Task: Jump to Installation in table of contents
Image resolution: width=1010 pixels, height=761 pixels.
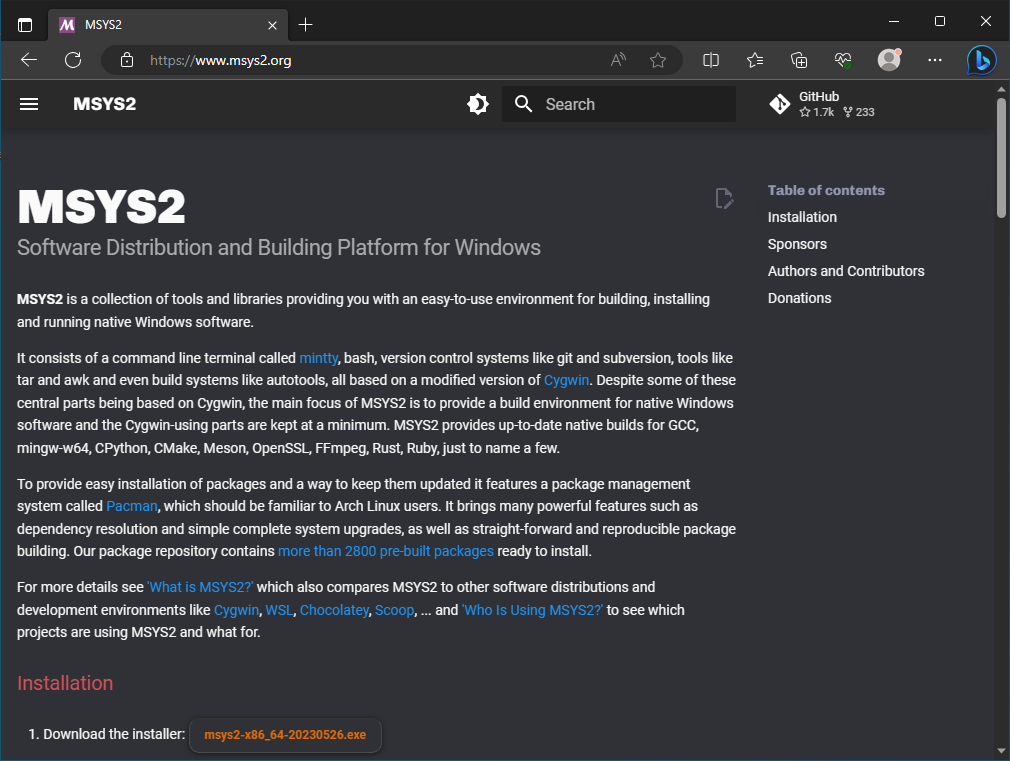Action: pyautogui.click(x=802, y=217)
